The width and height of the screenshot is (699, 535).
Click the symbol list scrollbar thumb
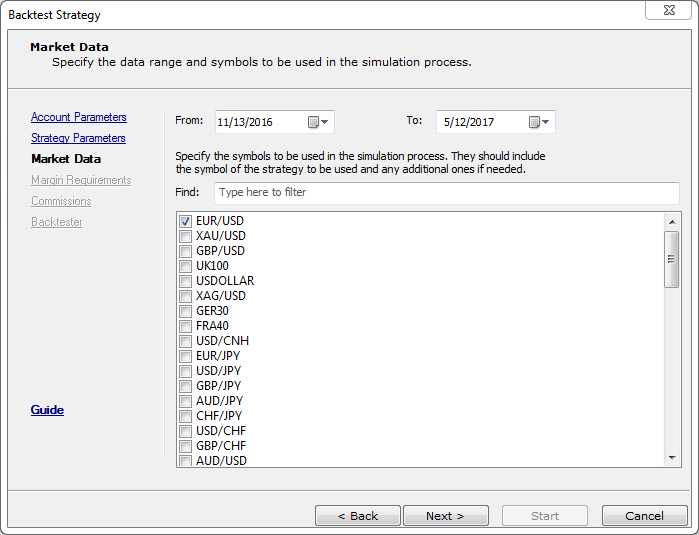671,259
